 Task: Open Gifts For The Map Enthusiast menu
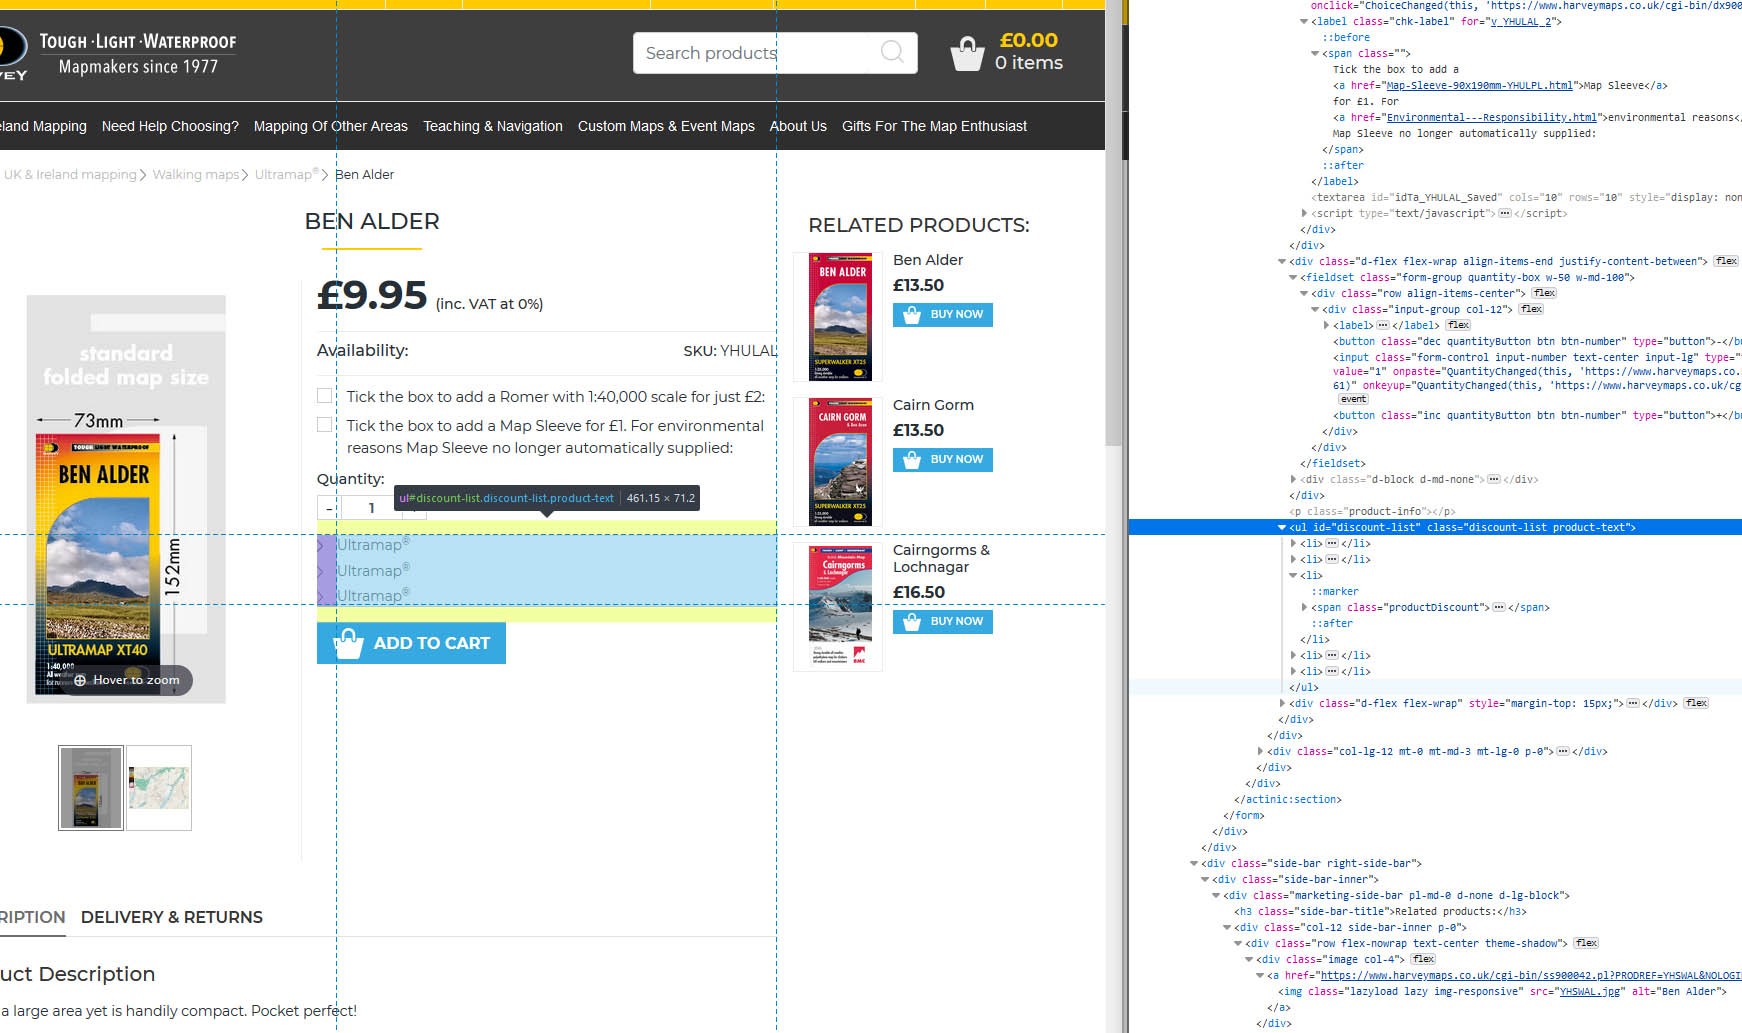pyautogui.click(x=934, y=126)
